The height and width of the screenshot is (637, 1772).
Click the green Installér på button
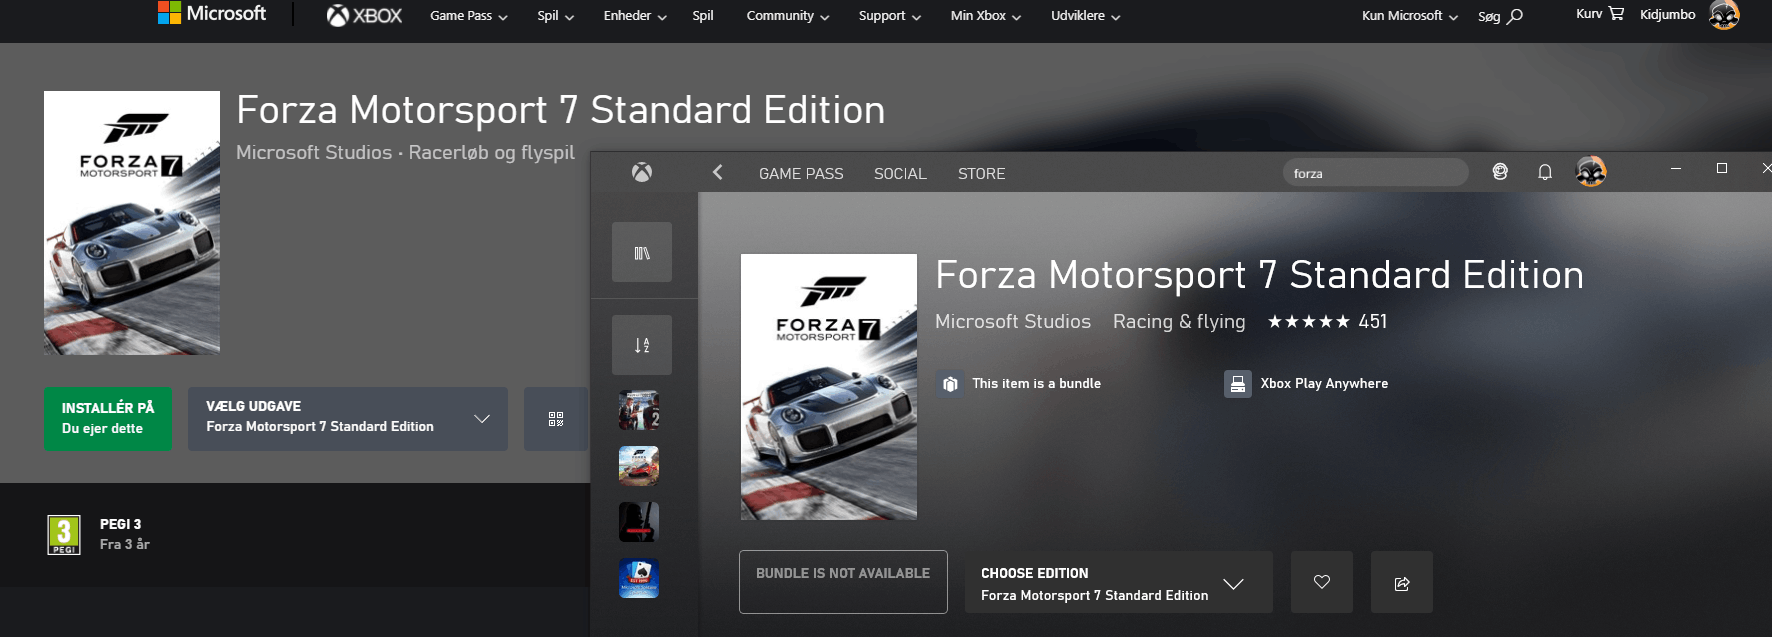point(108,419)
